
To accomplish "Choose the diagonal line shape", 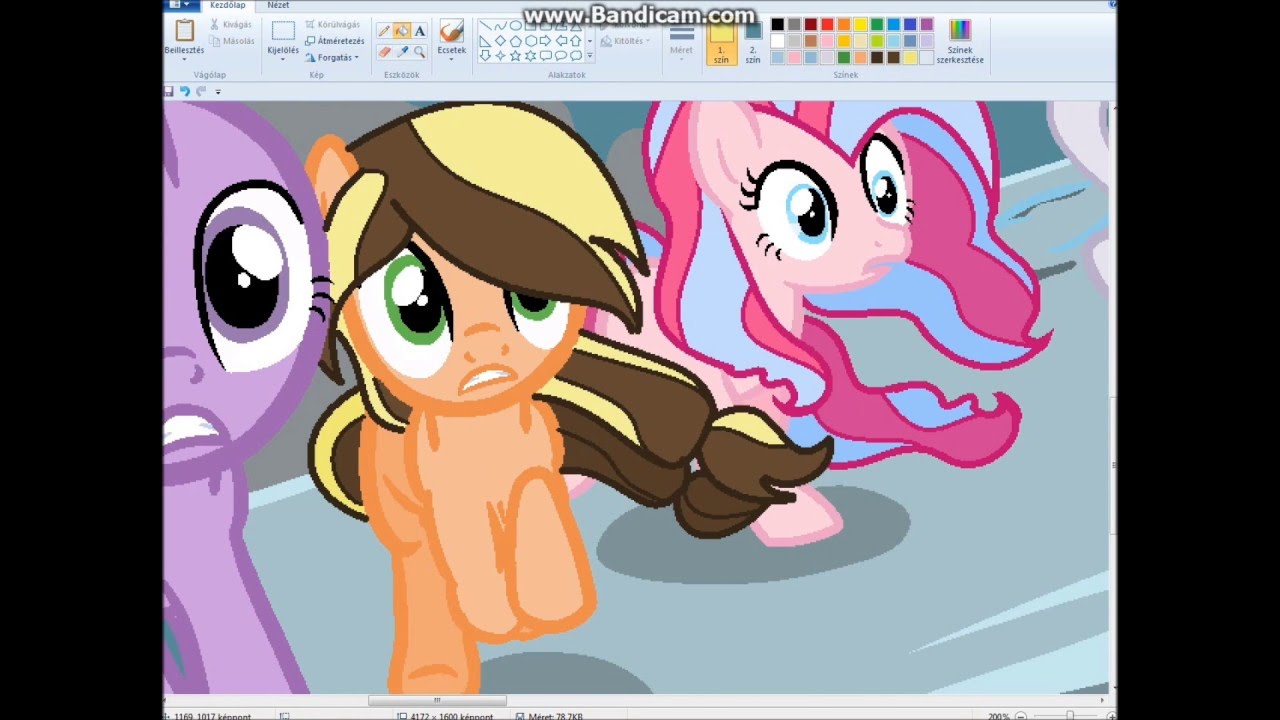I will coord(485,25).
